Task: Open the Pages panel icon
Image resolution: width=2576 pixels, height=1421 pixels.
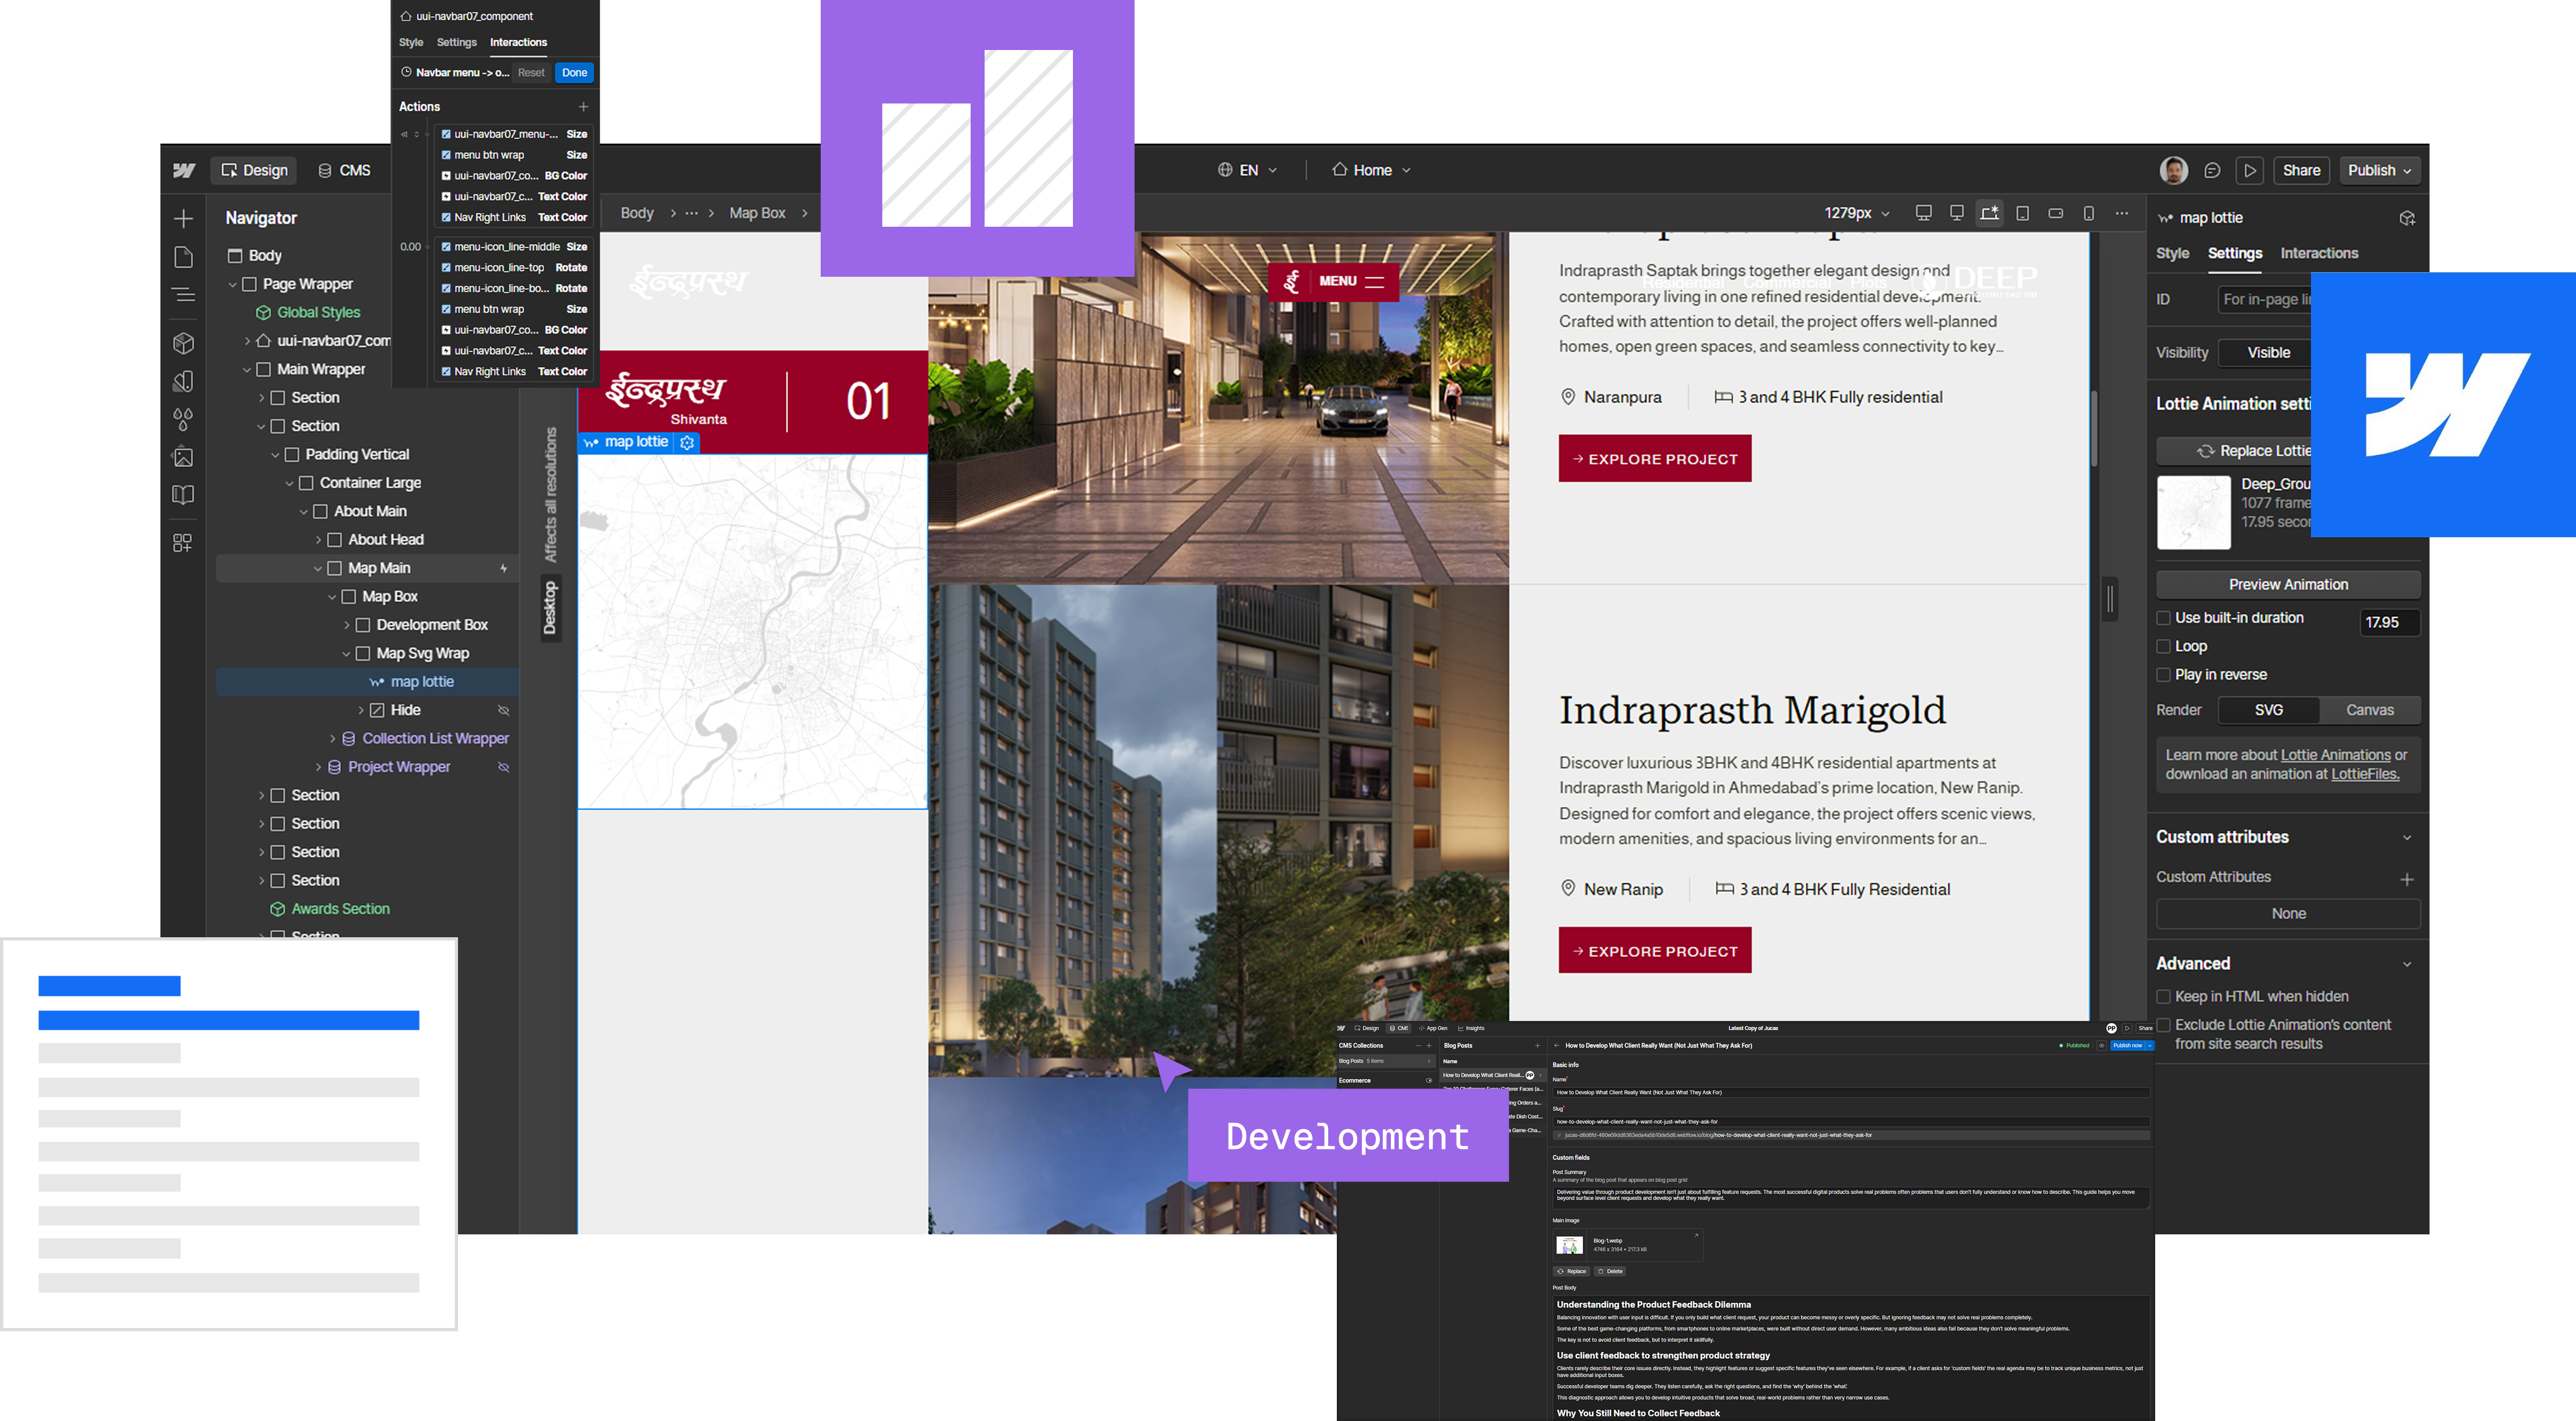Action: click(x=183, y=257)
